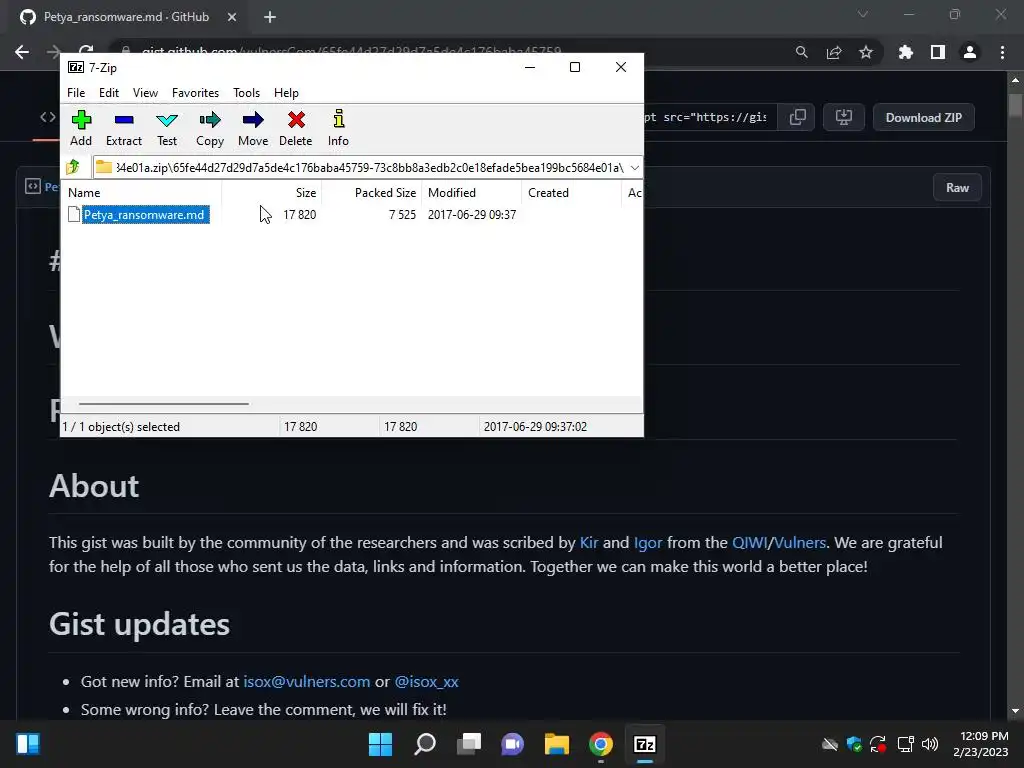Screen dimensions: 1024x768
Task: Click the Chrome address bar URL
Action: tap(351, 52)
